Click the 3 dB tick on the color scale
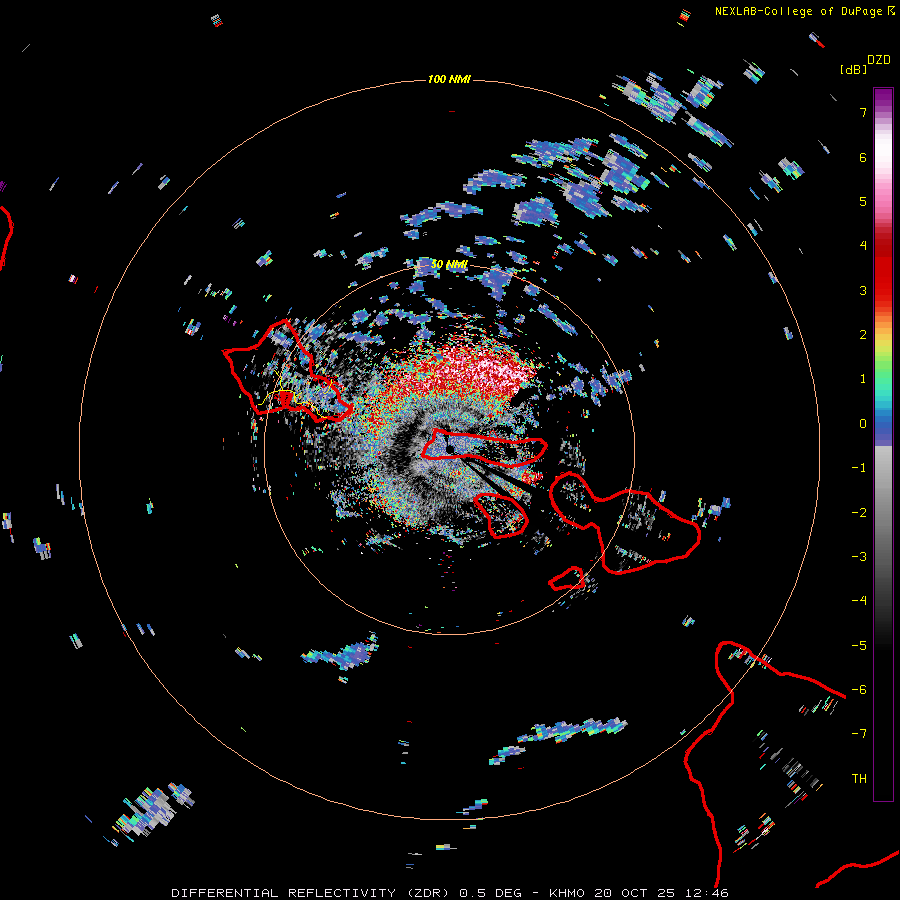This screenshot has width=900, height=900. pyautogui.click(x=863, y=290)
